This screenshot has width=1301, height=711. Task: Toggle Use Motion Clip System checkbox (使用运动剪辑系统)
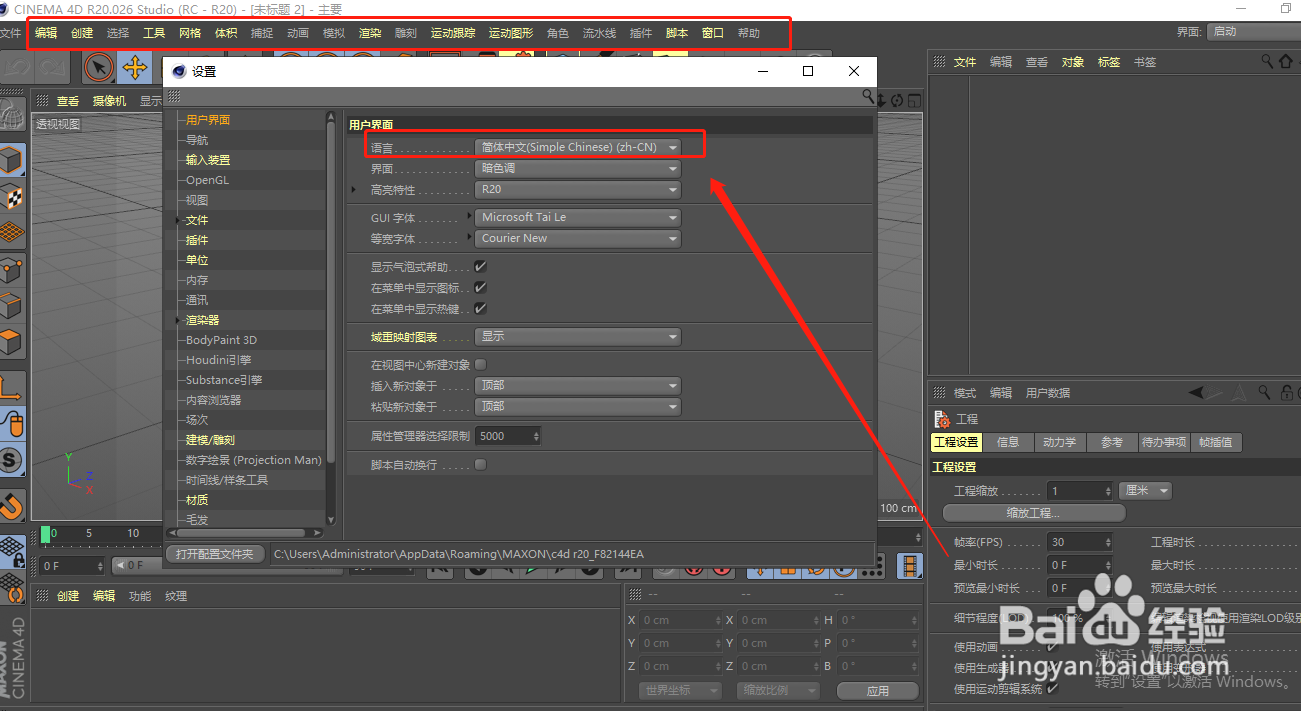click(1053, 689)
